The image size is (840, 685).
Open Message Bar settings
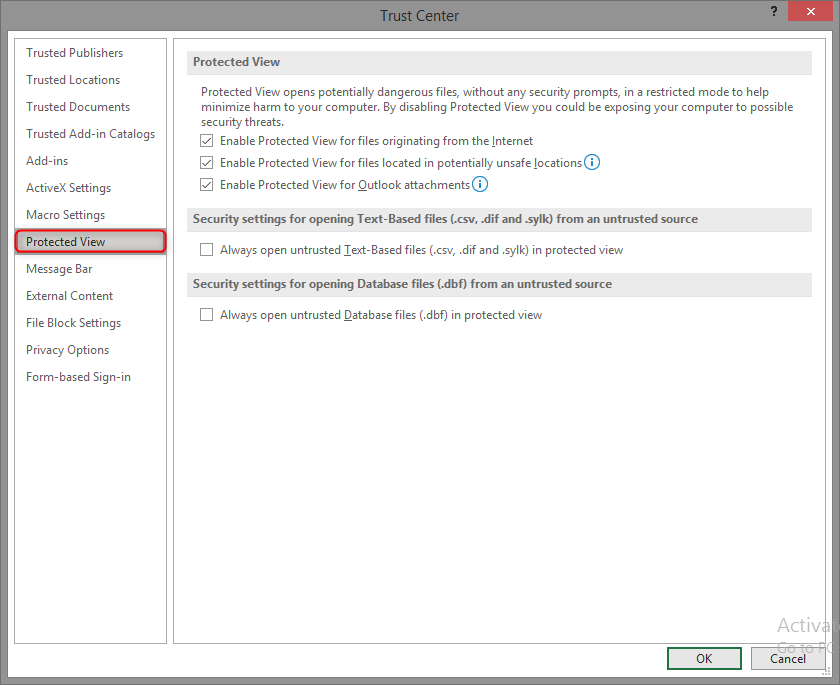[x=59, y=269]
